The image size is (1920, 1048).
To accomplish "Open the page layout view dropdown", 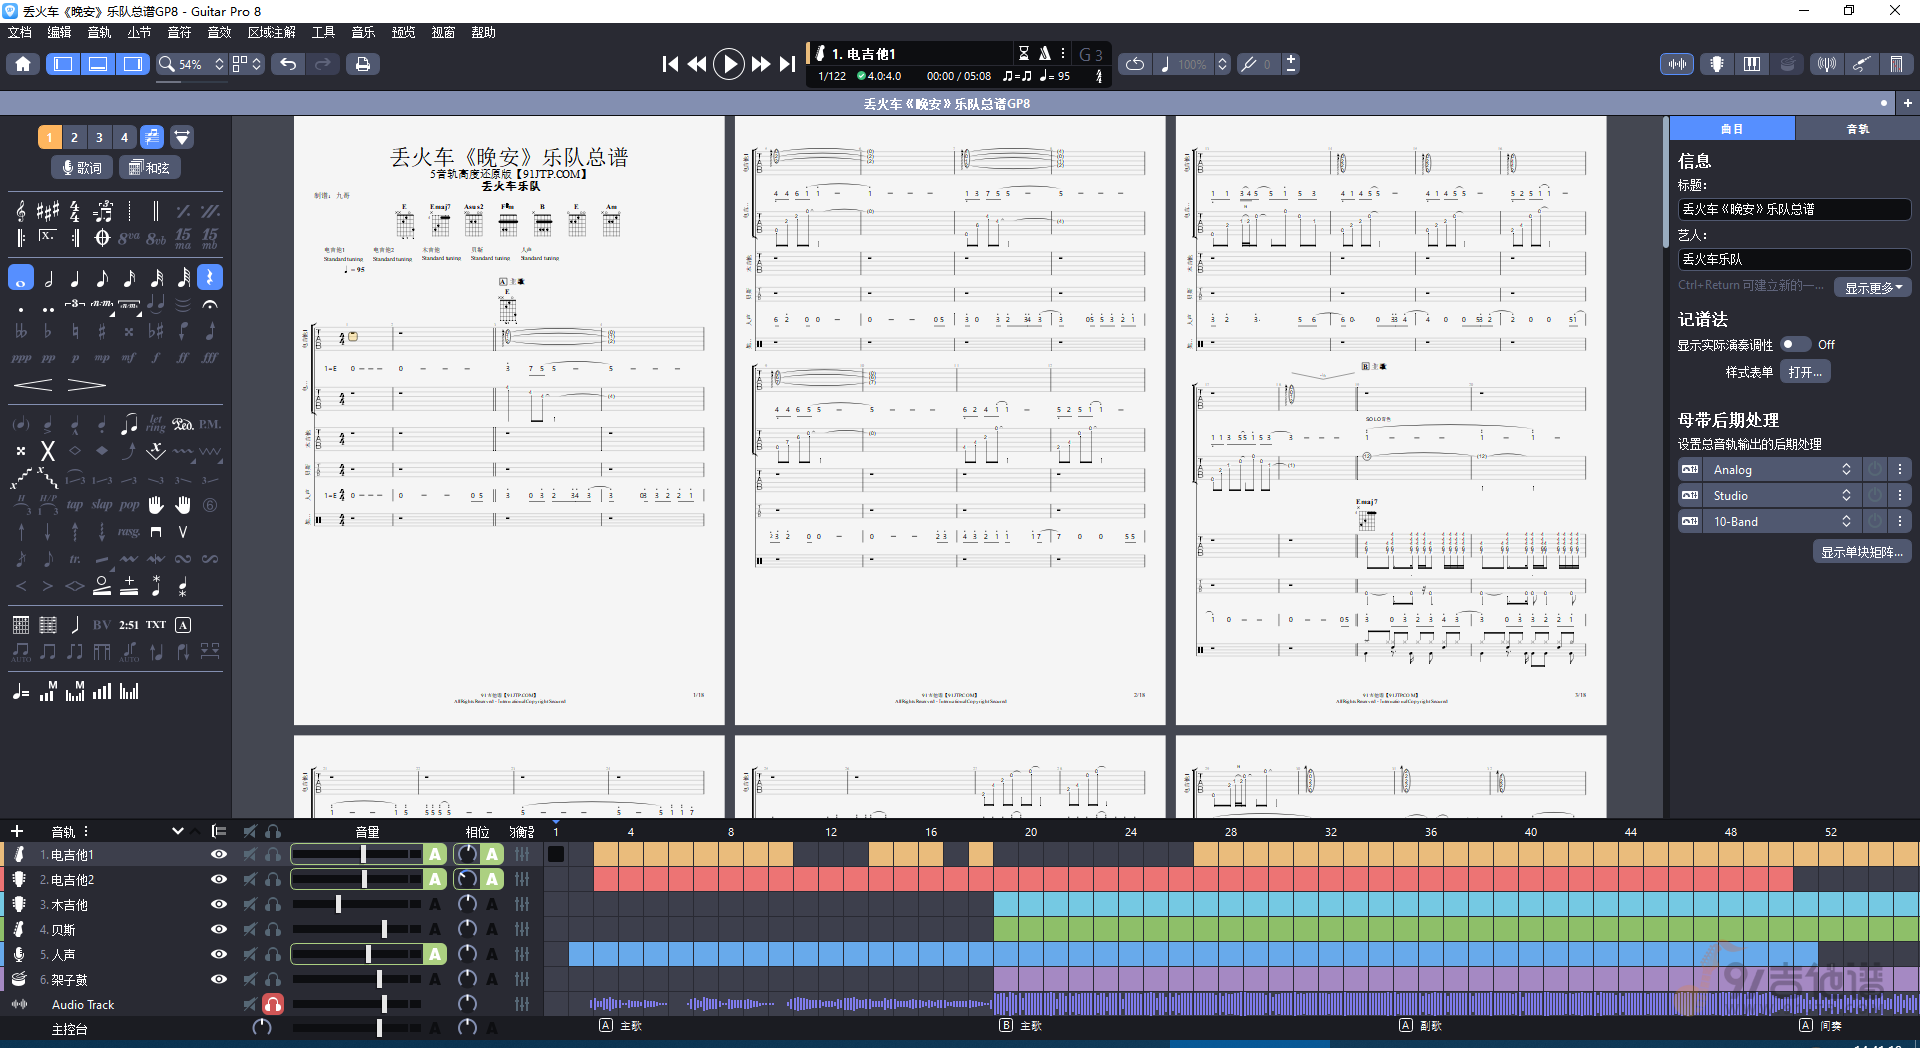I will 247,64.
